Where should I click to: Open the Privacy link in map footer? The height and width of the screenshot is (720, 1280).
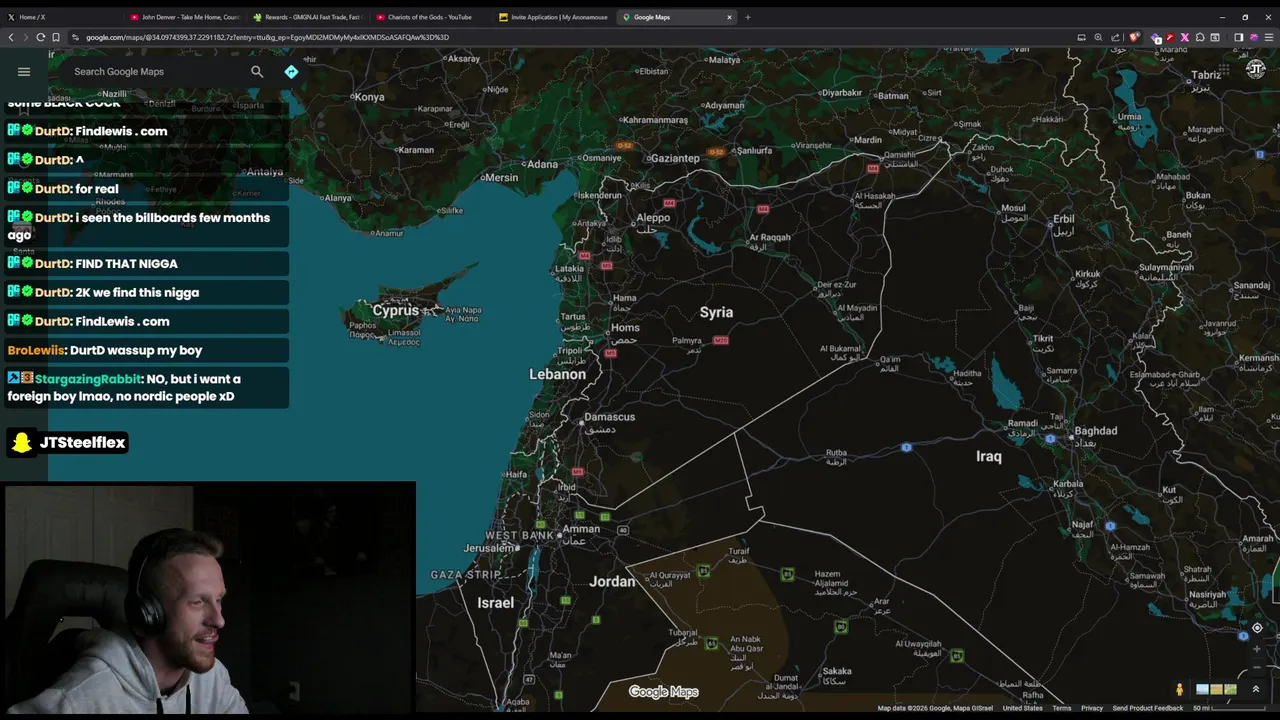[1092, 708]
